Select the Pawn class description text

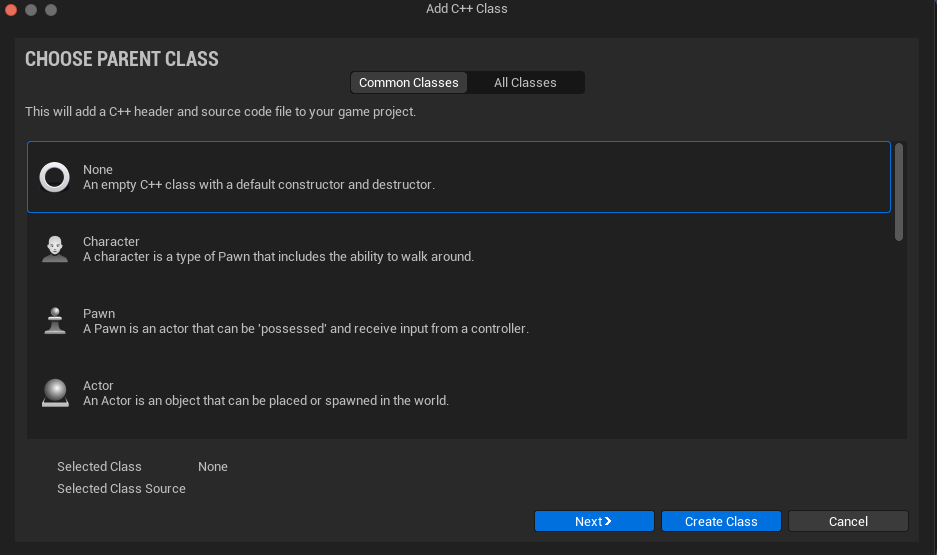pos(305,329)
